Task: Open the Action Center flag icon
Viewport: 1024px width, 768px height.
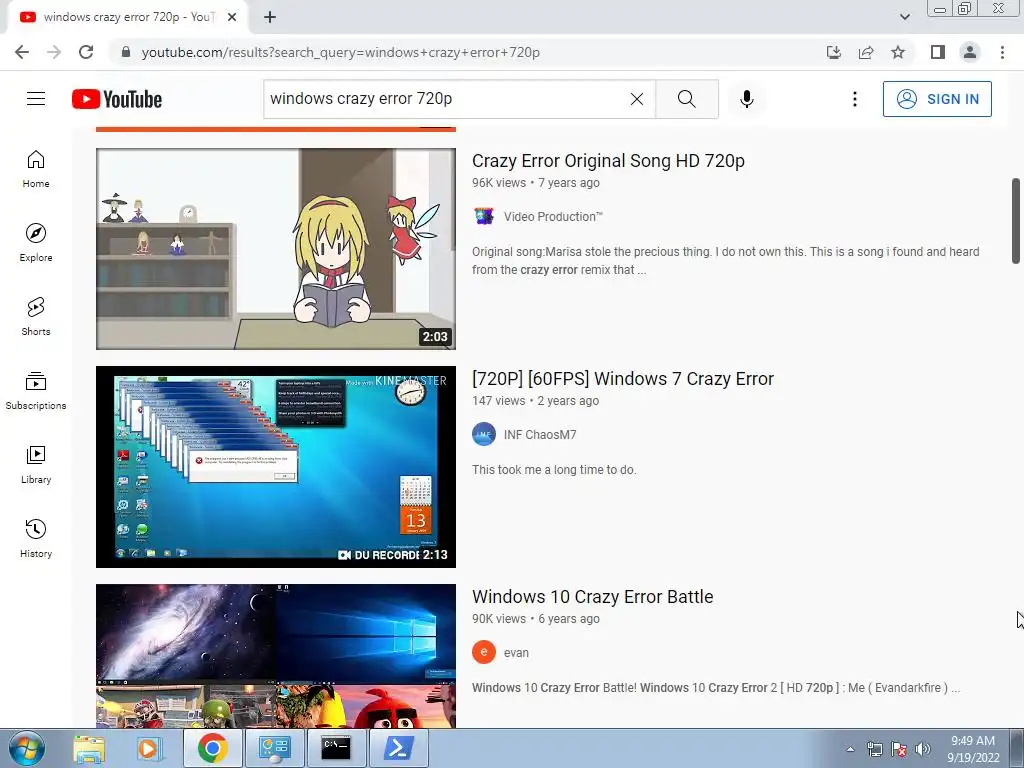Action: (x=899, y=749)
